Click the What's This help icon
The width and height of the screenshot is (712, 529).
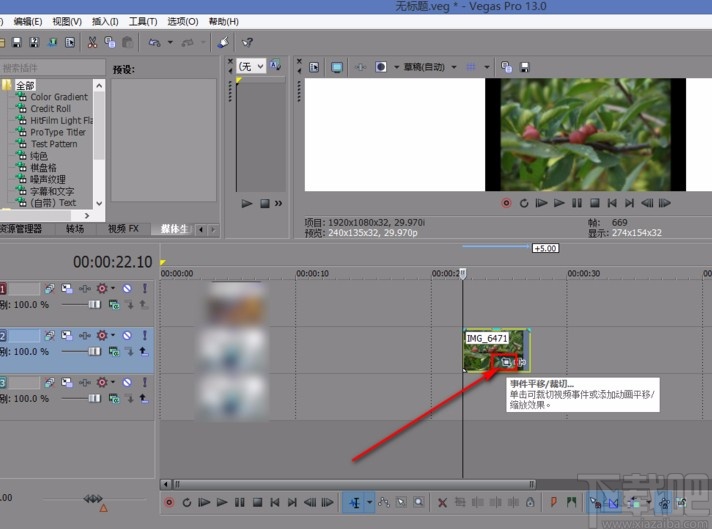click(247, 42)
